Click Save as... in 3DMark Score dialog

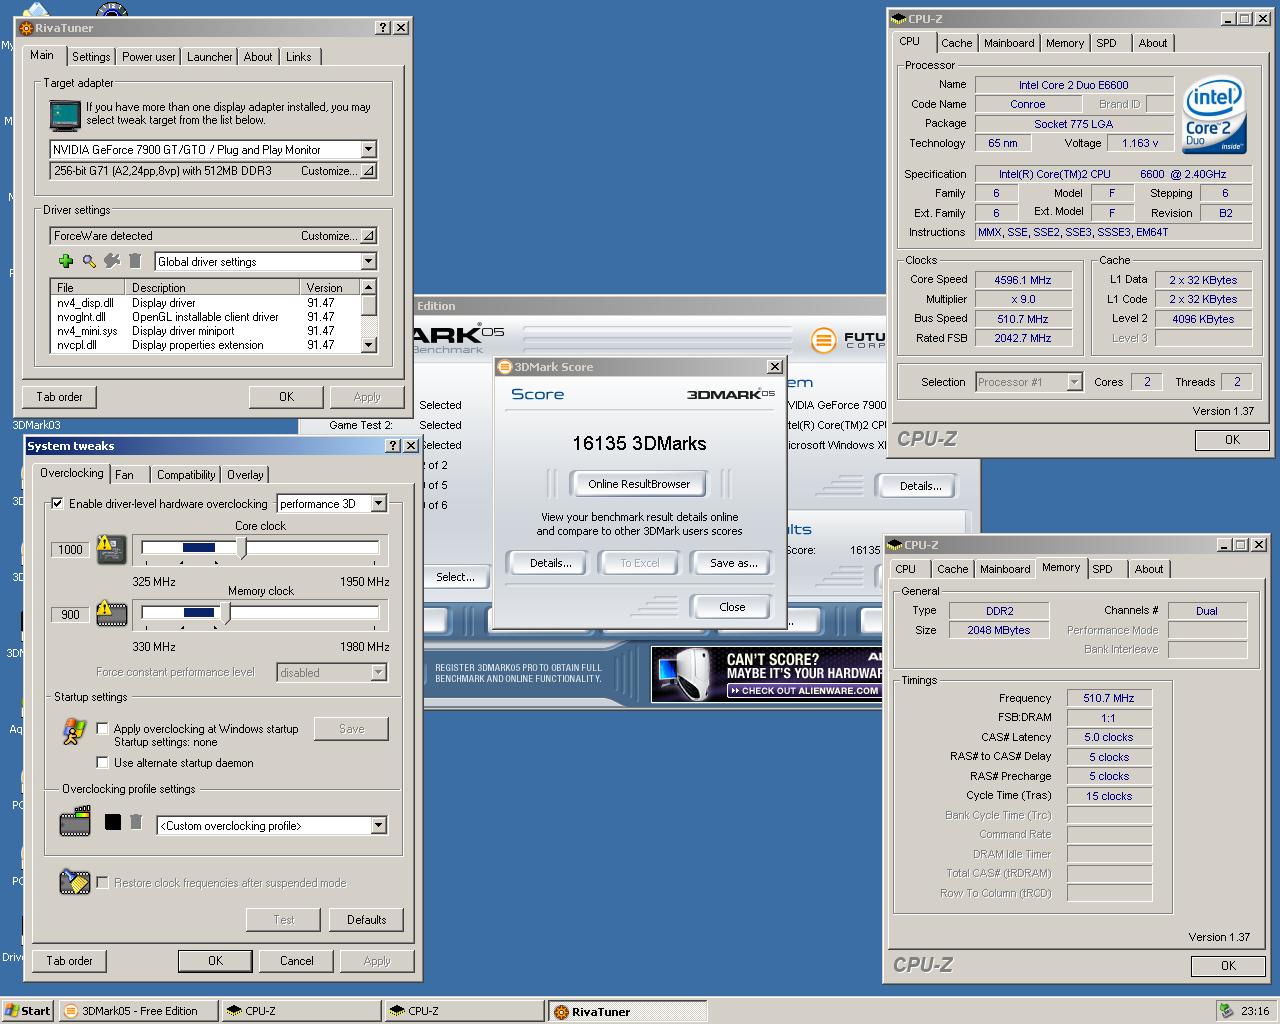point(733,563)
